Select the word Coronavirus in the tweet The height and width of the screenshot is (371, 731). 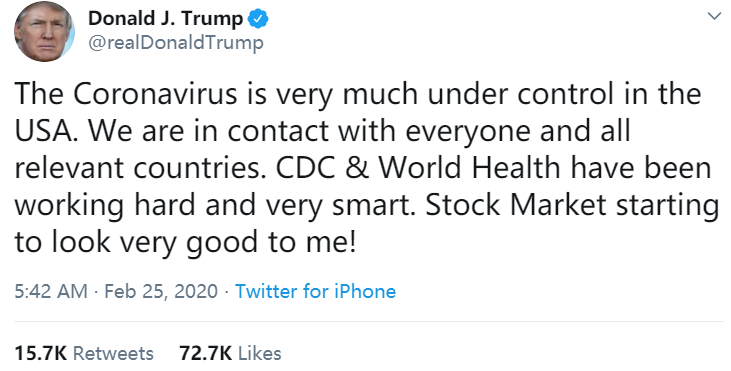coord(155,94)
